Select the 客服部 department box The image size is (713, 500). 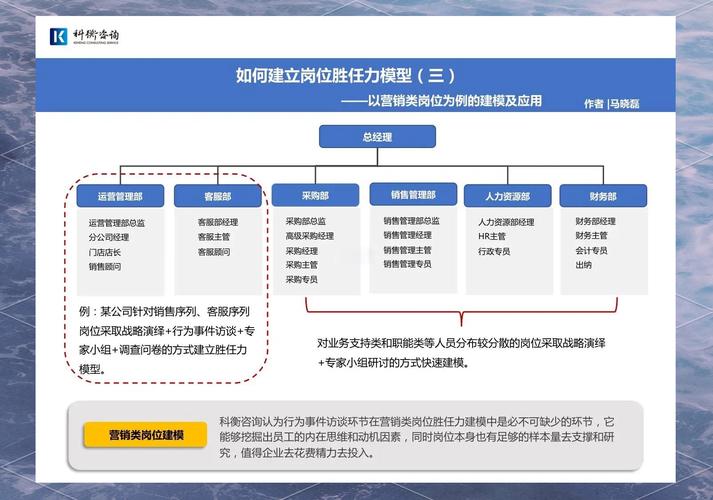tap(218, 196)
